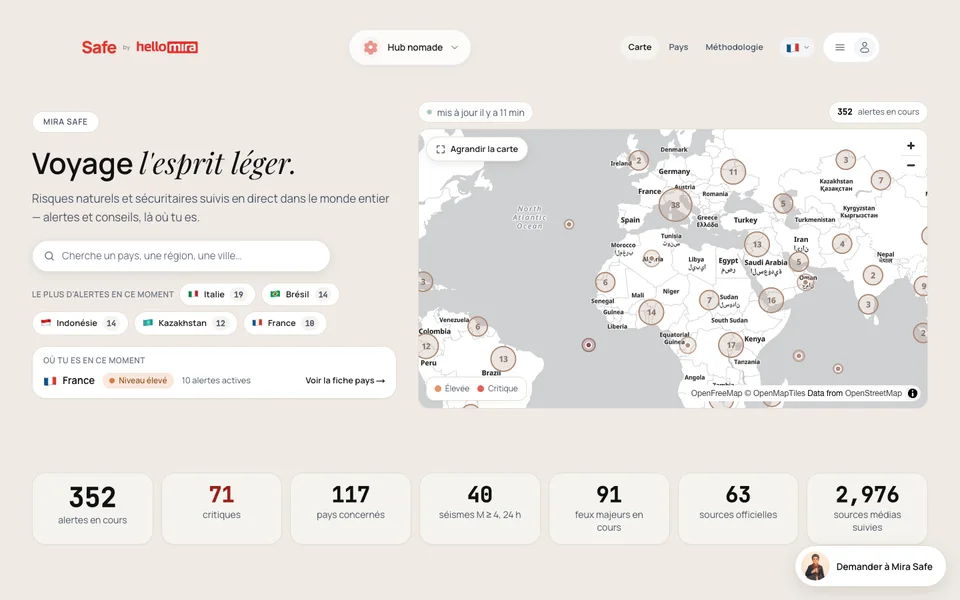Zoom in the map with plus
960x600 pixels.
(x=910, y=146)
